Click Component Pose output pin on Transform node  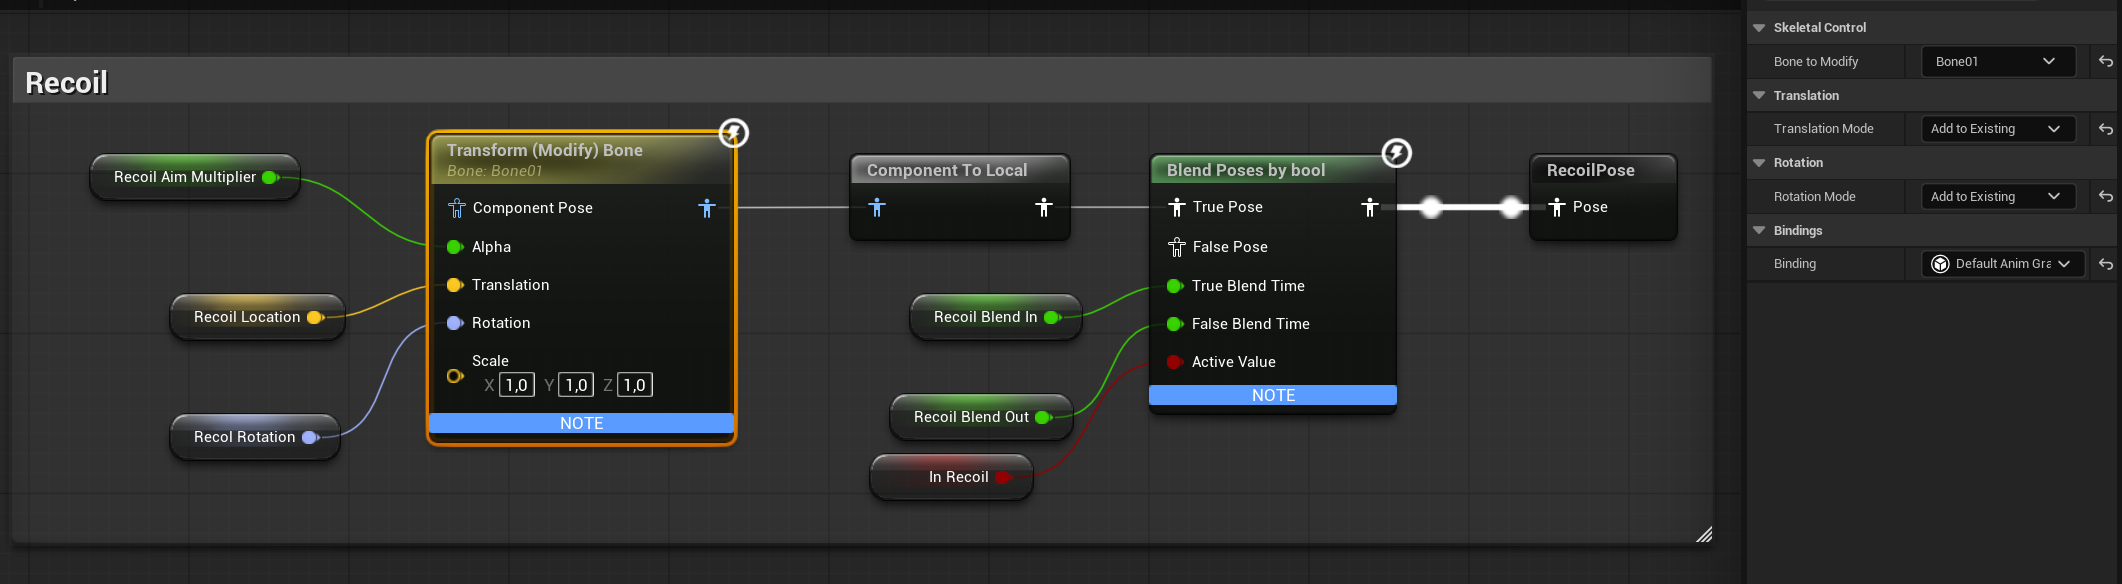click(707, 208)
